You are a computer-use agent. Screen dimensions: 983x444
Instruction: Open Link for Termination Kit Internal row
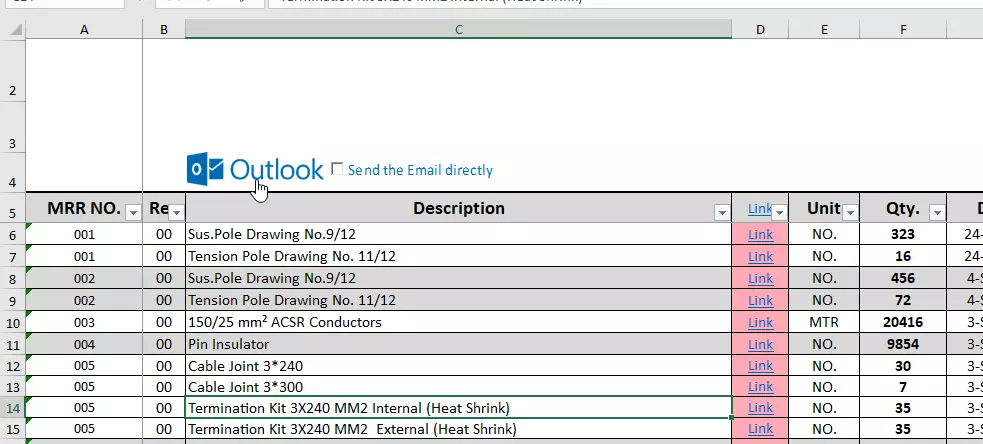[760, 408]
